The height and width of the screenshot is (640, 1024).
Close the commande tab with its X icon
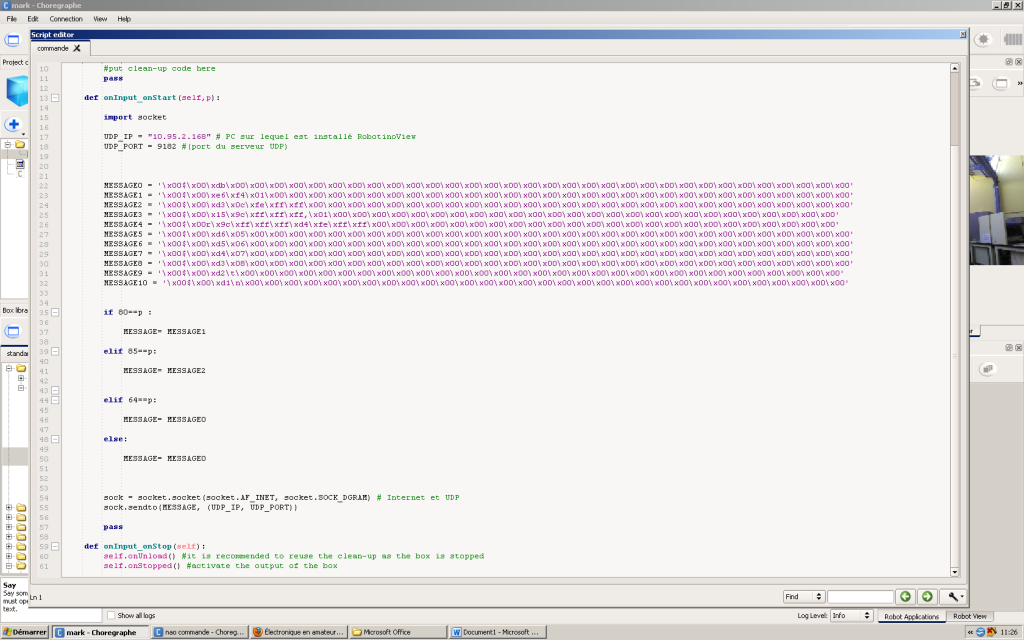click(77, 48)
